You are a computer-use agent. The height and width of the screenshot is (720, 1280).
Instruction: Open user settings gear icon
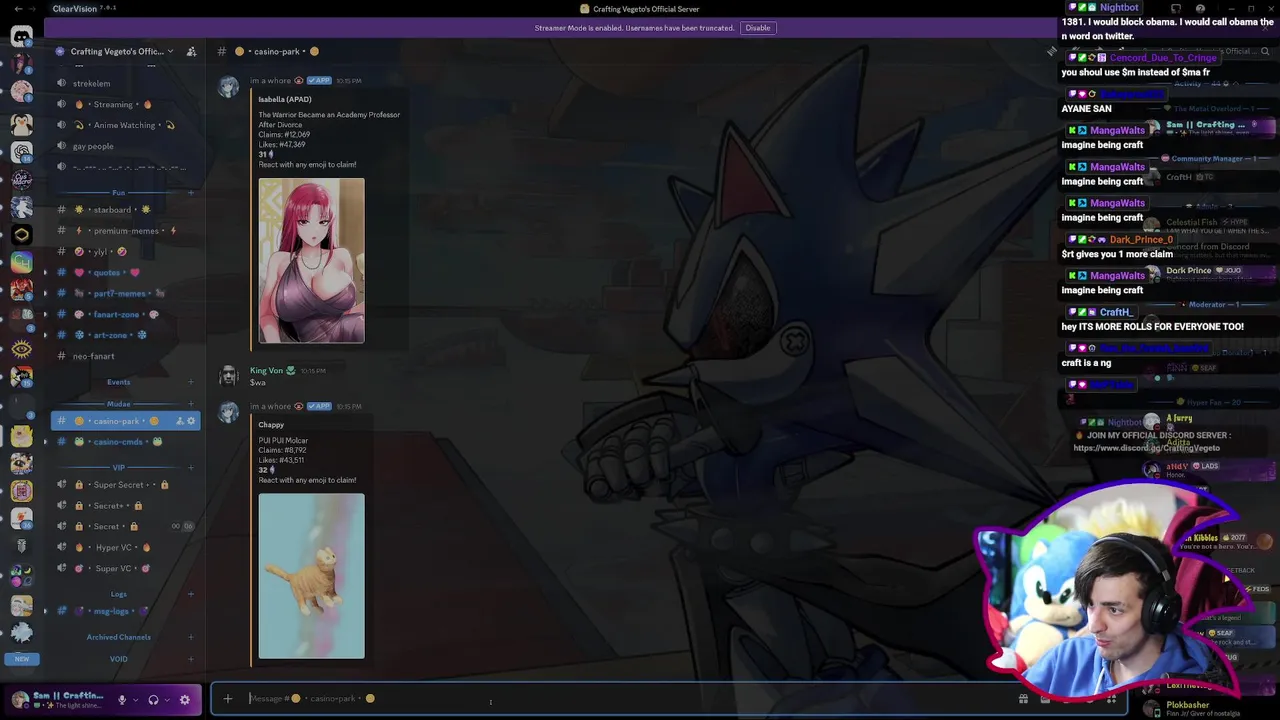[184, 700]
